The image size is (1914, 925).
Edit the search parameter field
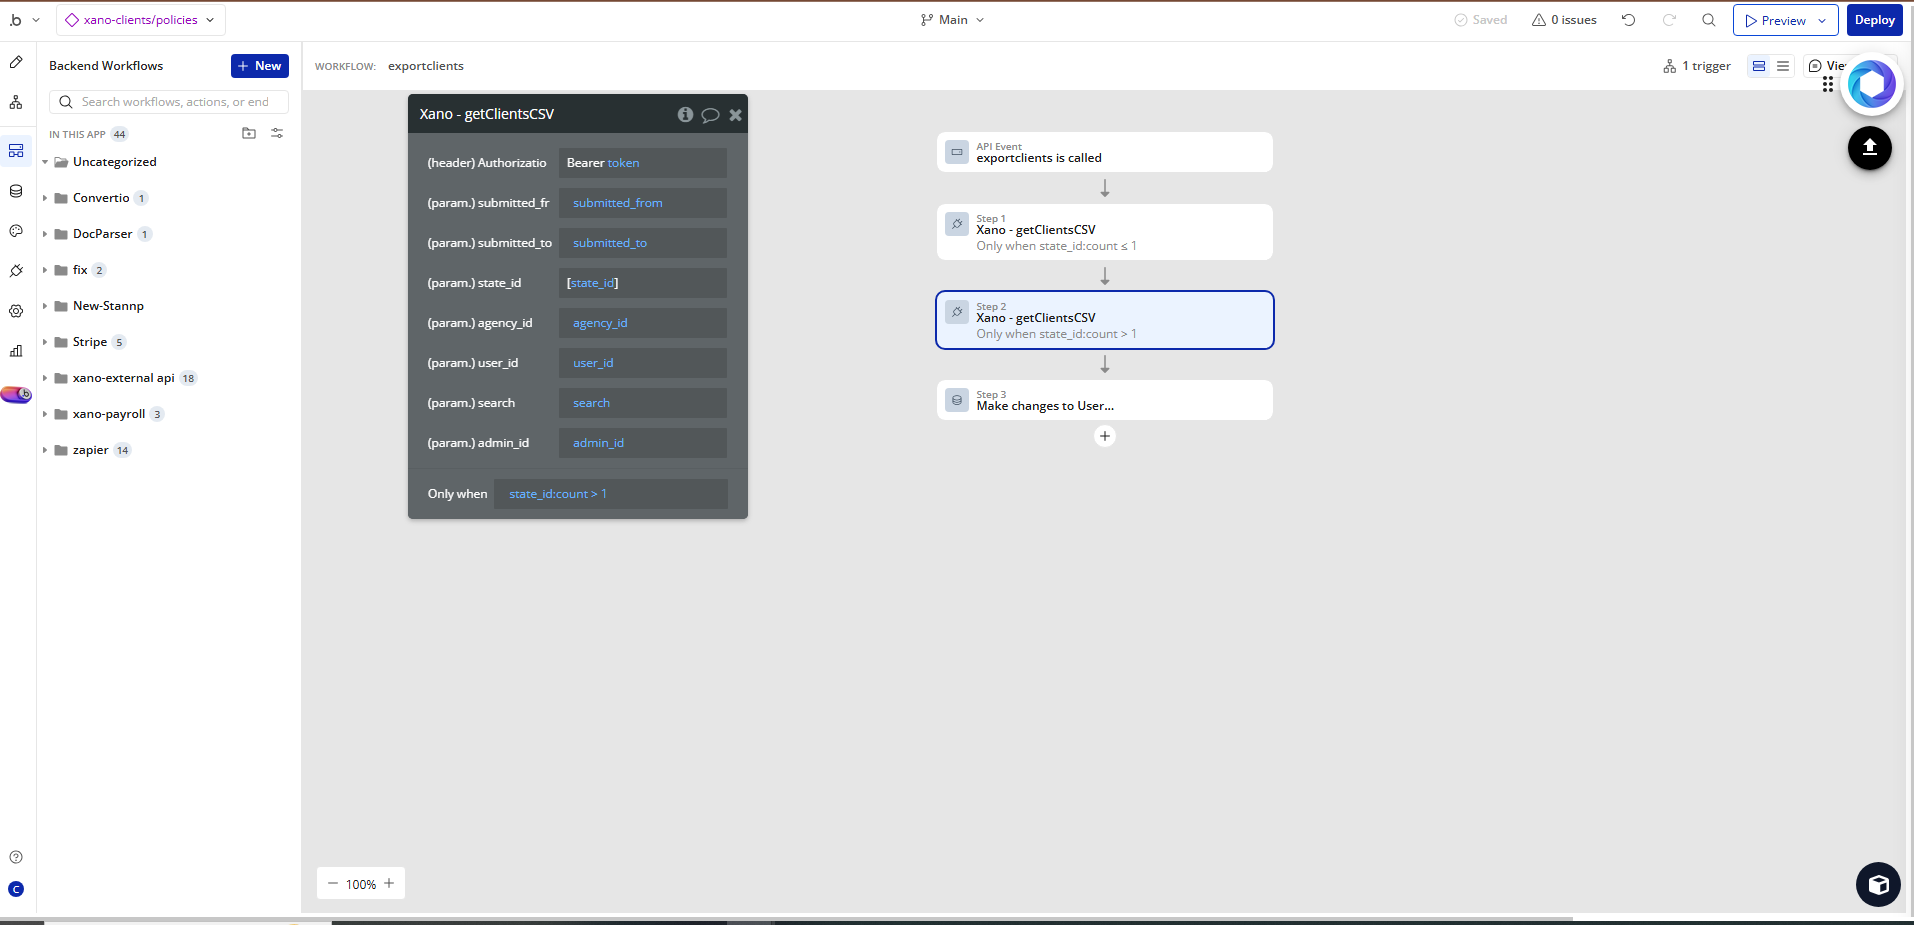tap(643, 403)
